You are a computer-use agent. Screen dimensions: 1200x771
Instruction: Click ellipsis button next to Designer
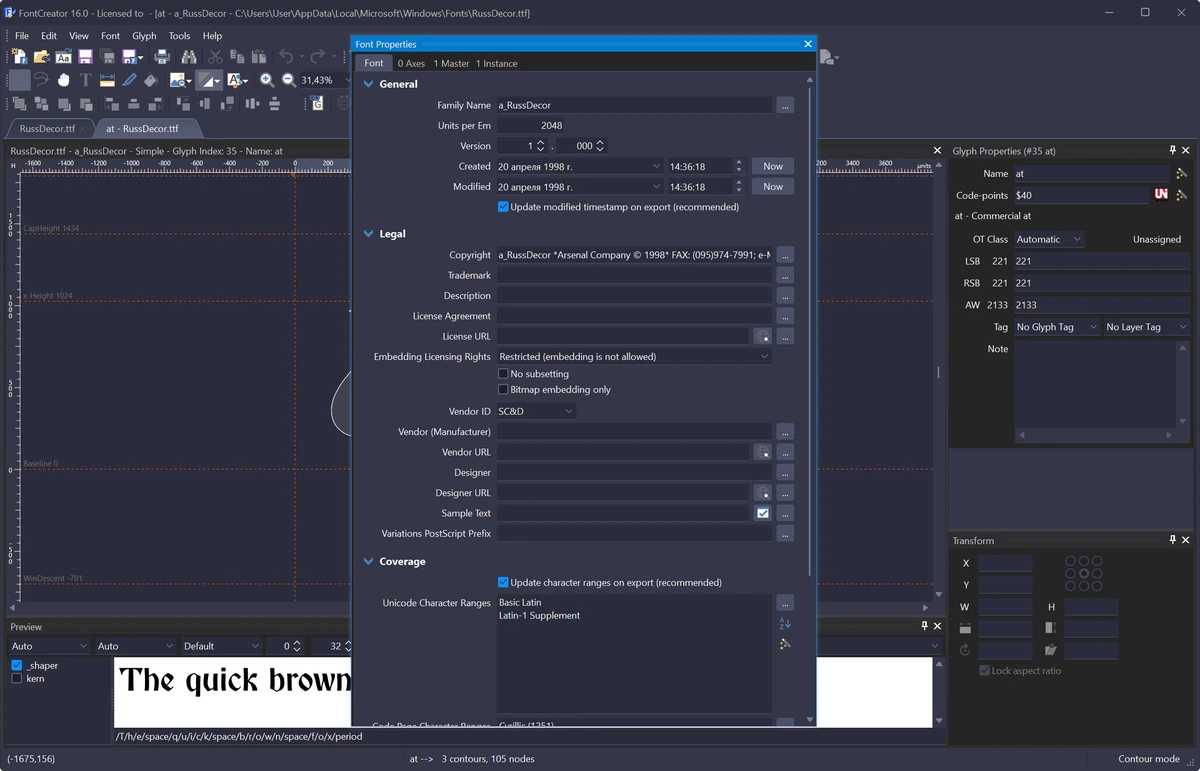[785, 472]
